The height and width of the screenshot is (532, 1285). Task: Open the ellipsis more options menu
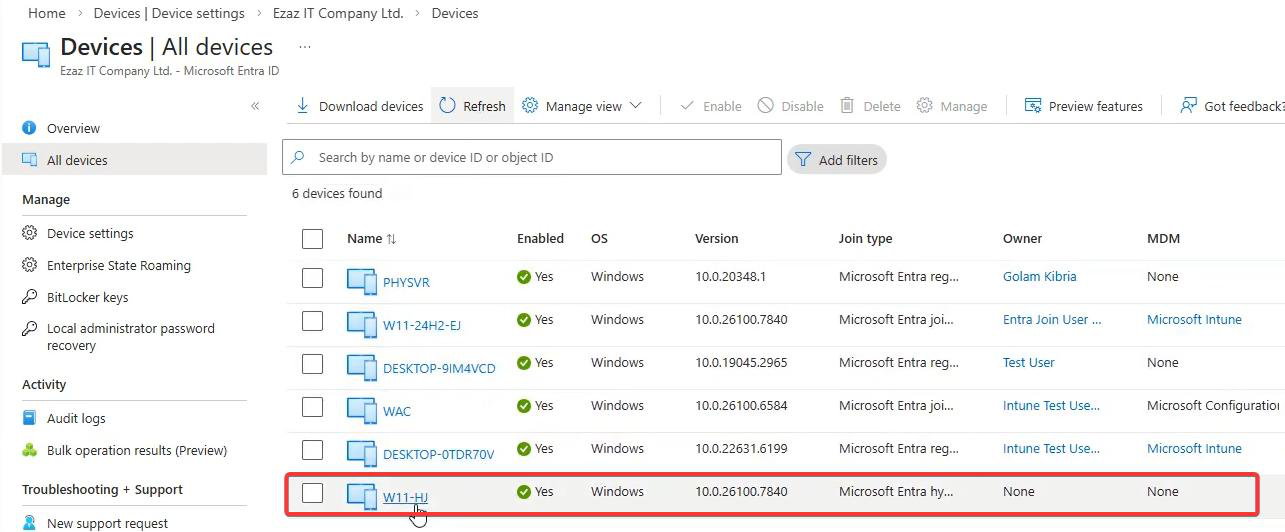[x=304, y=47]
